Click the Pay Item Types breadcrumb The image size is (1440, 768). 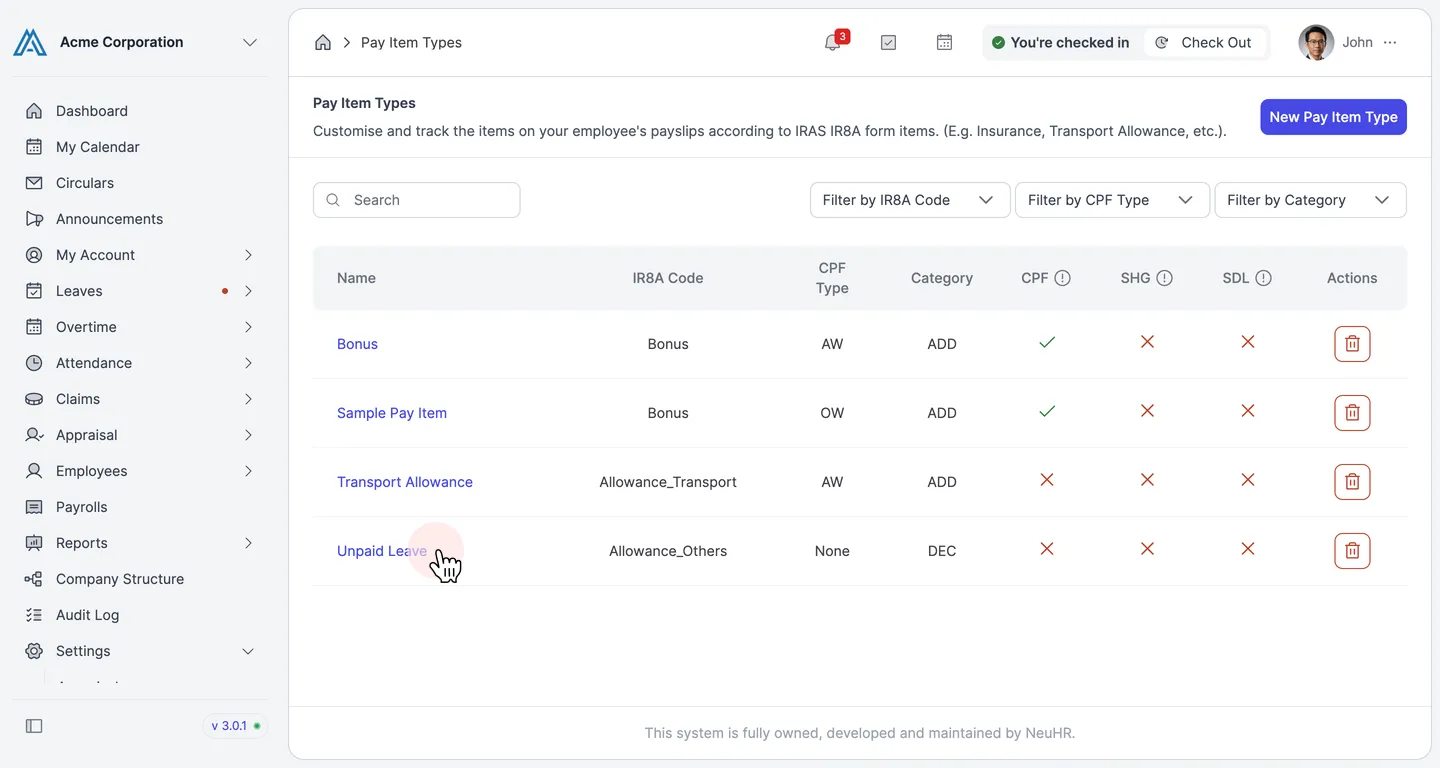[411, 42]
